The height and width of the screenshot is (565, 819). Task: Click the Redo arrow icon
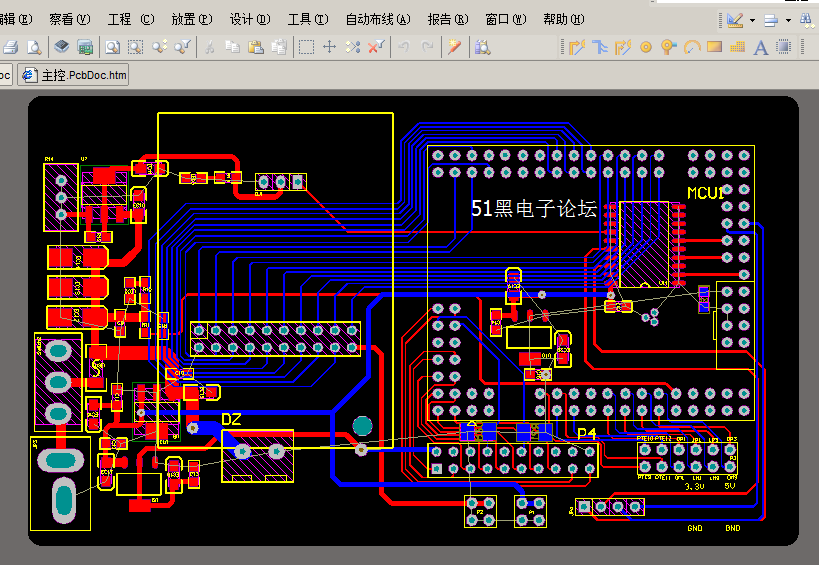(427, 48)
